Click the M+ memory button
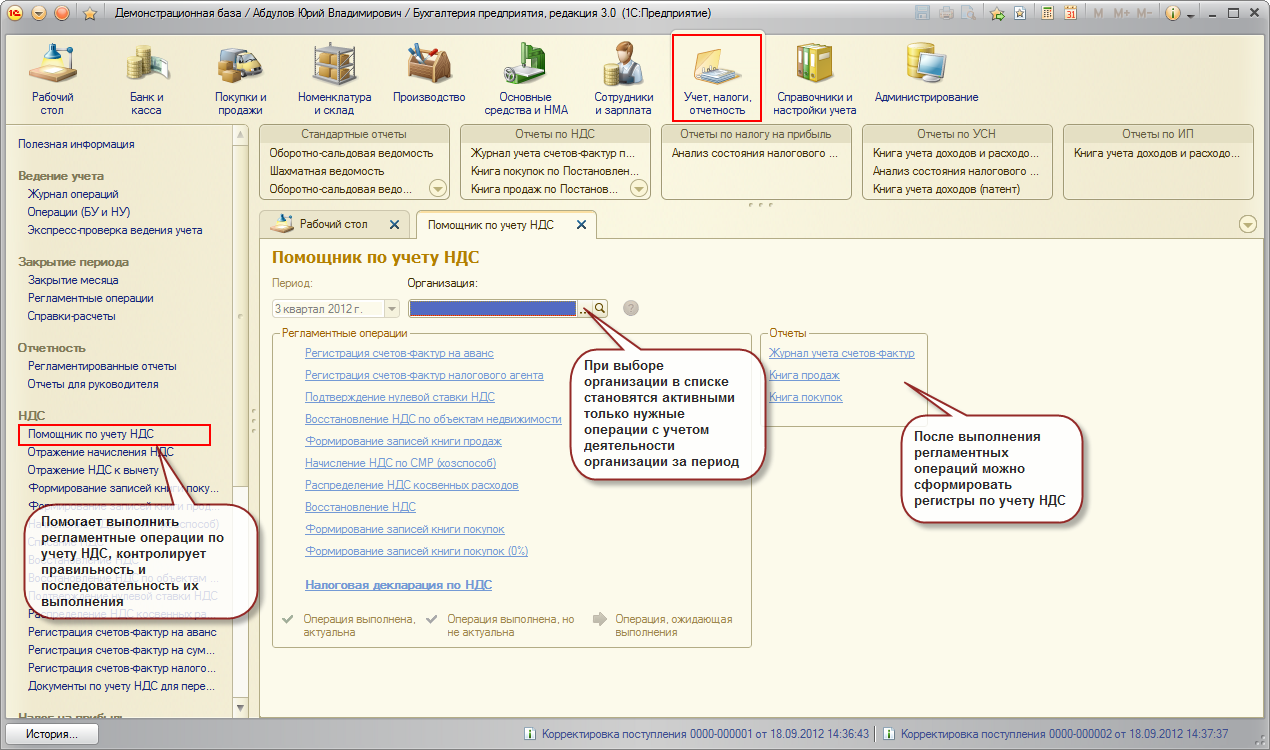 coord(1120,14)
